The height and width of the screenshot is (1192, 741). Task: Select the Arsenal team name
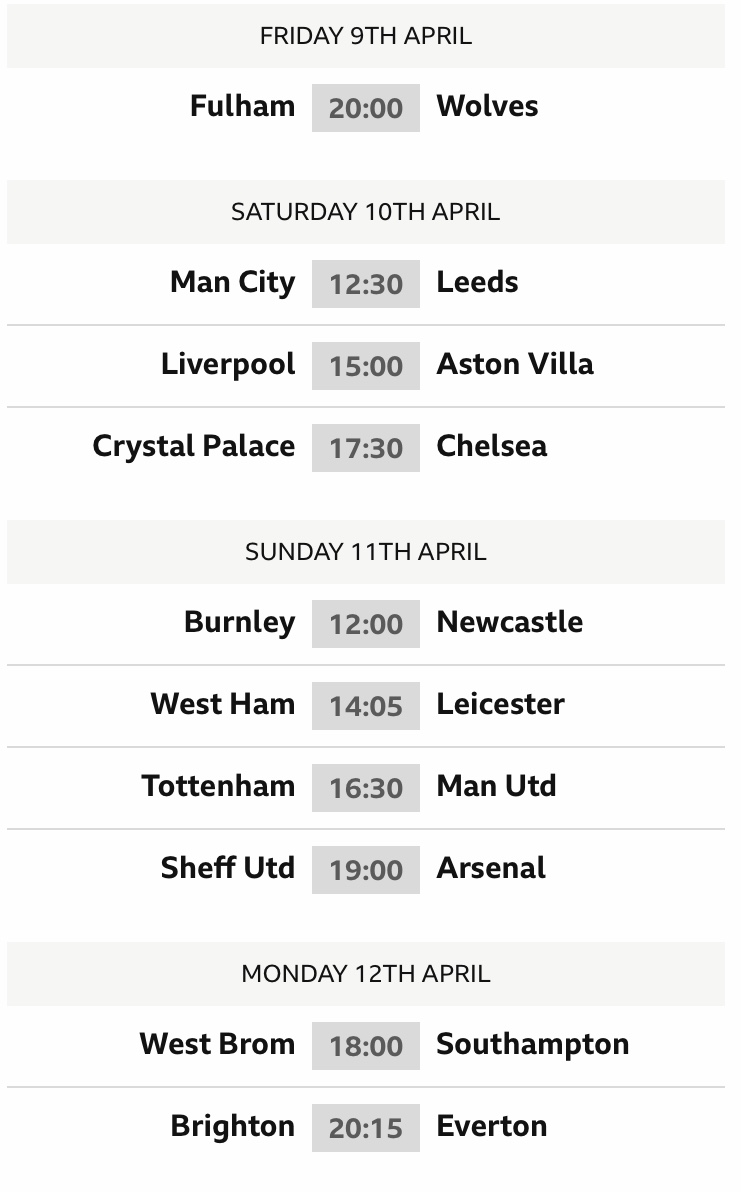coord(491,868)
